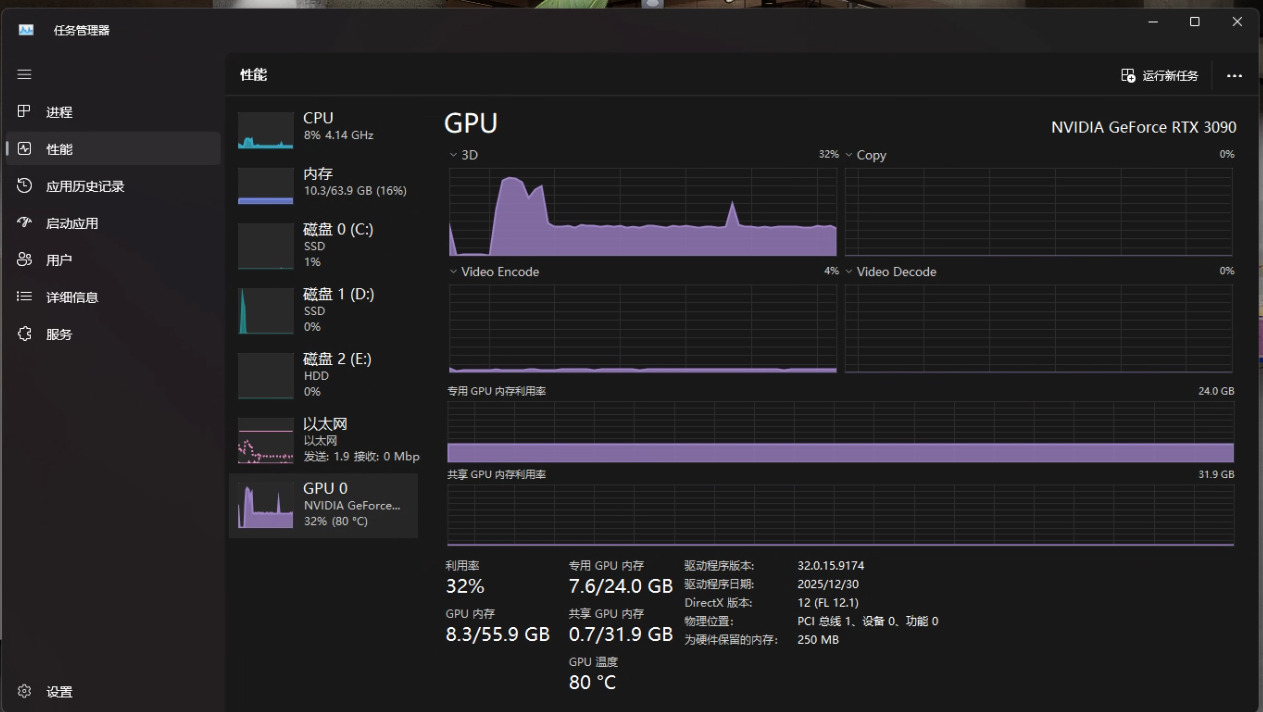Viewport: 1263px width, 712px height.
Task: Toggle the hamburger navigation menu
Action: pos(24,75)
